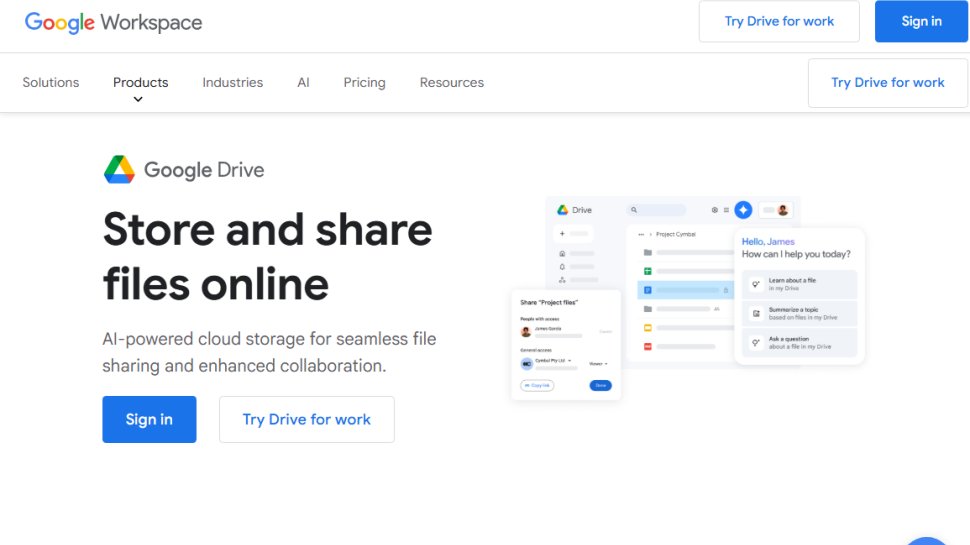Screen dimensions: 970x545
Task: Go to the Industries navigation item
Action: coord(233,82)
